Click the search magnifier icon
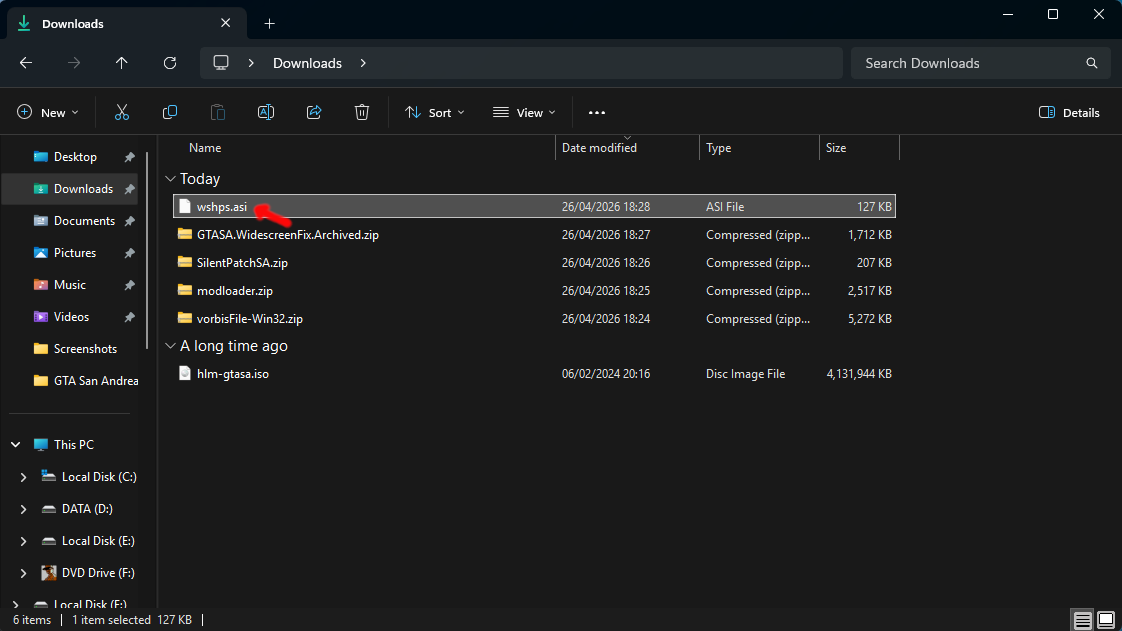1122x631 pixels. (1092, 63)
